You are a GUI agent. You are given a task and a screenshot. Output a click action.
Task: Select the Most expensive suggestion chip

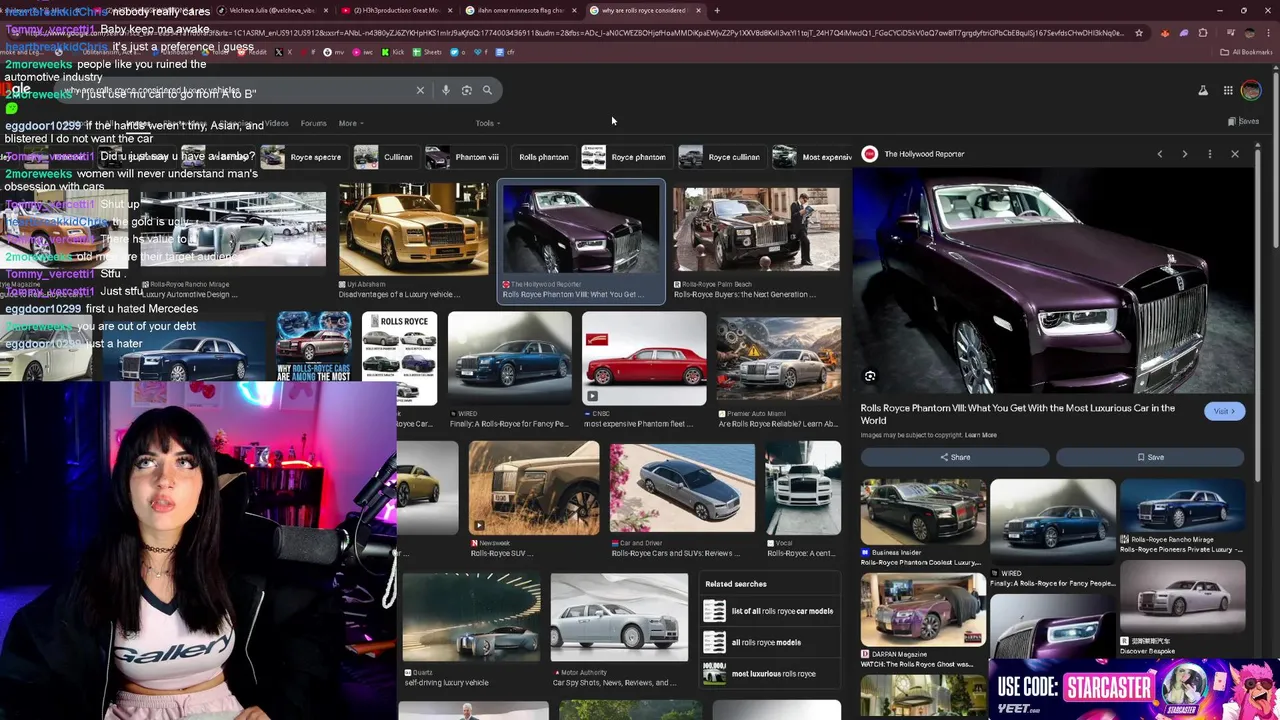[812, 157]
